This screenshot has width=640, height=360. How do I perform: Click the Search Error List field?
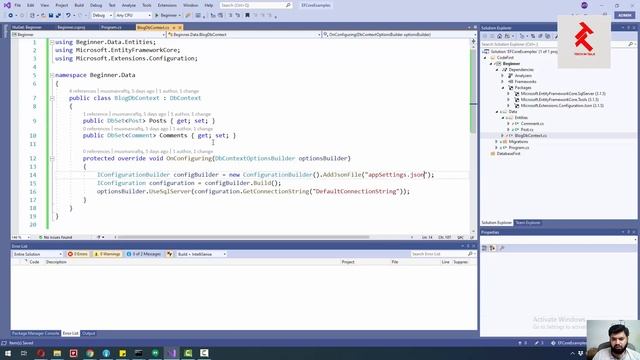click(x=442, y=254)
